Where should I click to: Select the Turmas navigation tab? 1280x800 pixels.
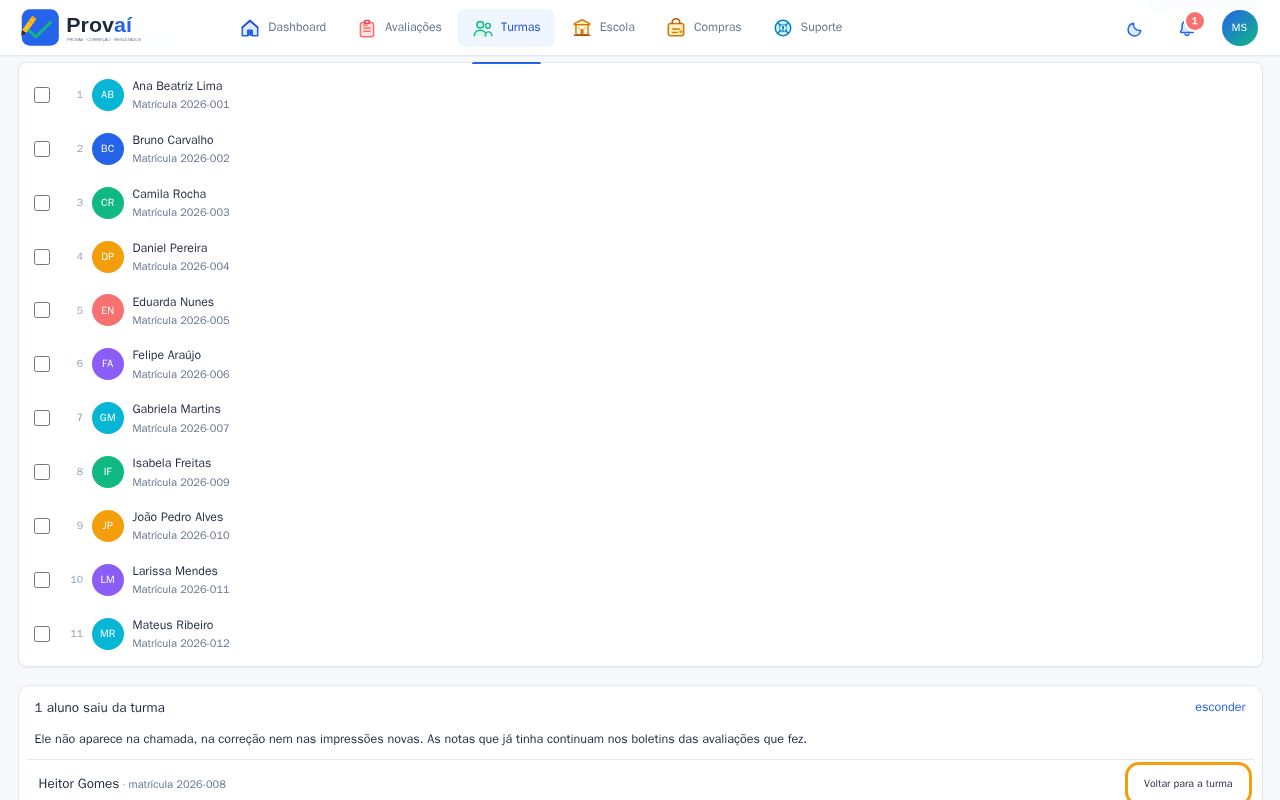coord(507,28)
